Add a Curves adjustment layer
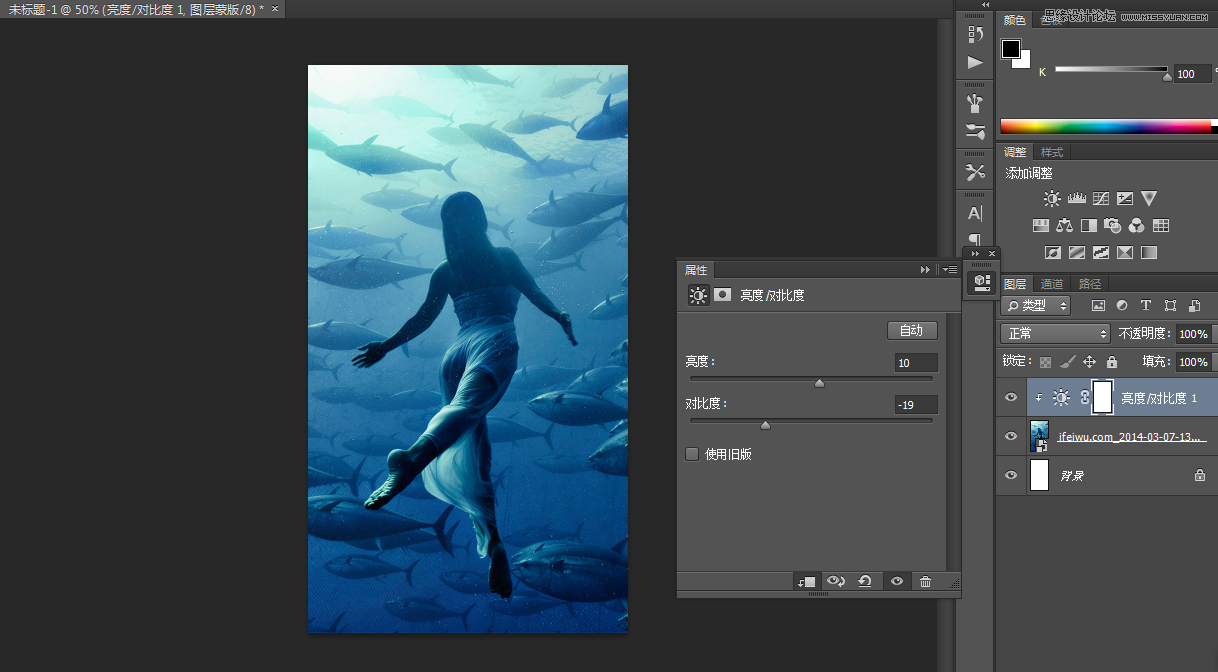Image resolution: width=1218 pixels, height=672 pixels. (1101, 199)
